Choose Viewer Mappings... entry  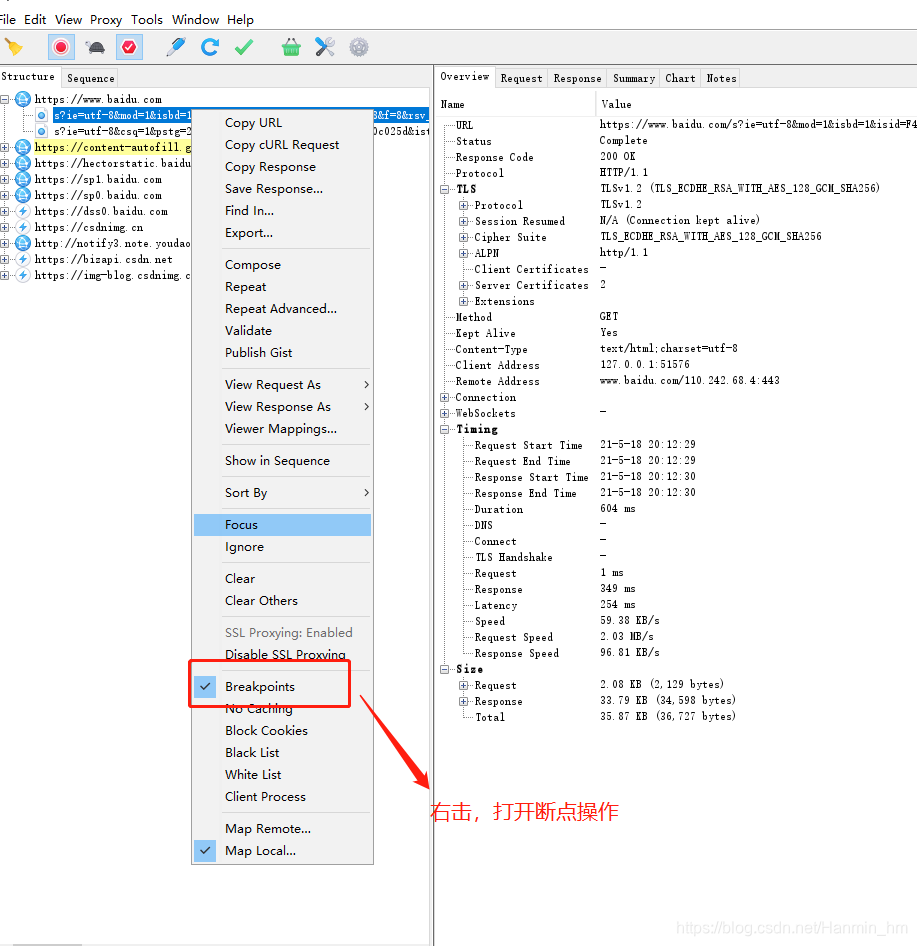coord(282,429)
